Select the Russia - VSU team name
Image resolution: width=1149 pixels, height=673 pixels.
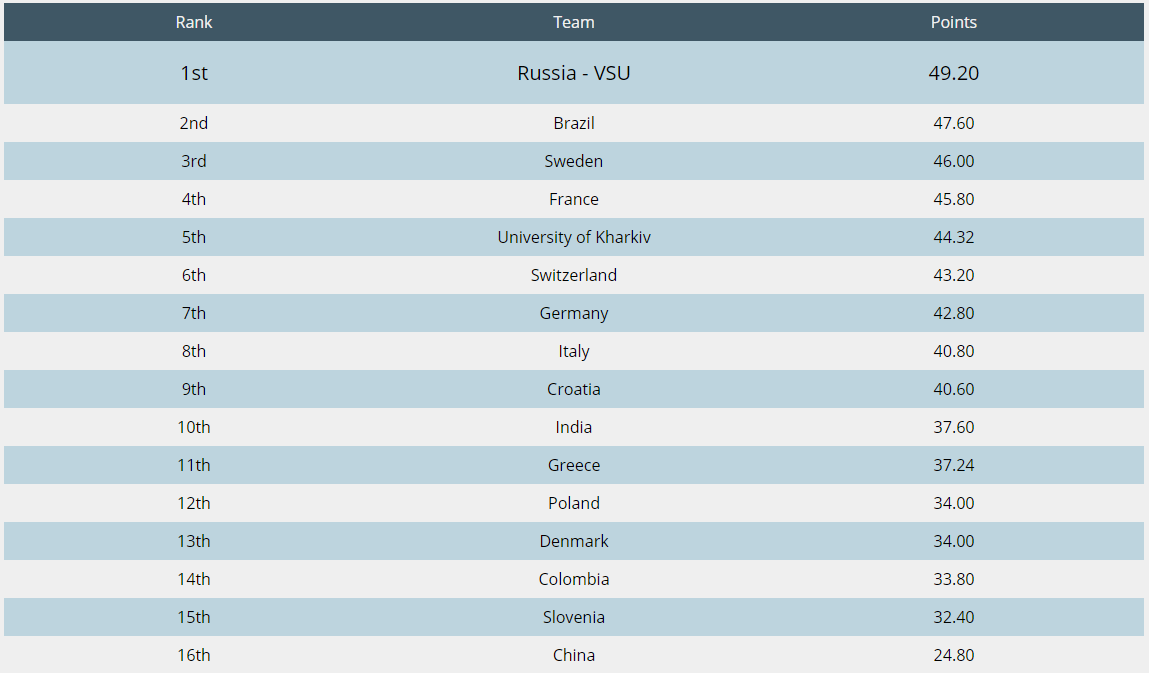(574, 73)
